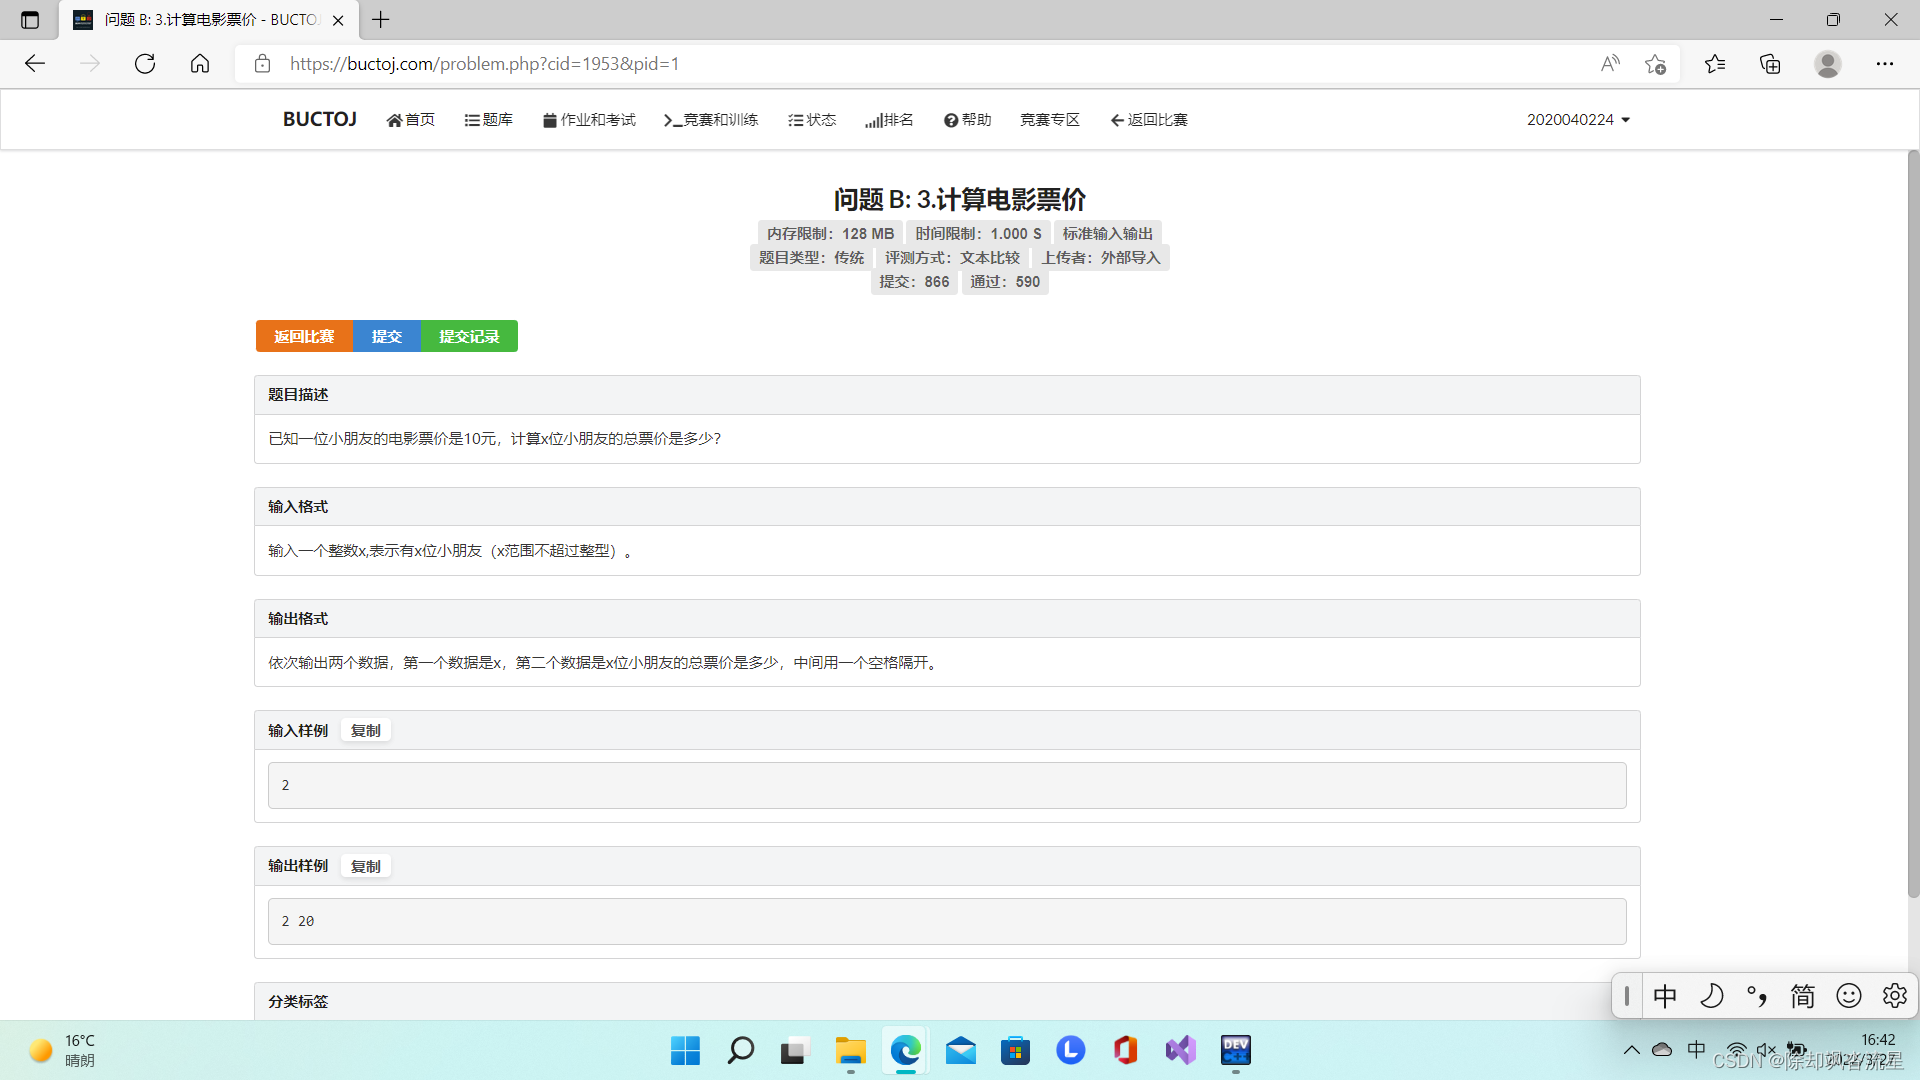1920x1080 pixels.
Task: Go to 状态 in navigation bar
Action: click(811, 120)
